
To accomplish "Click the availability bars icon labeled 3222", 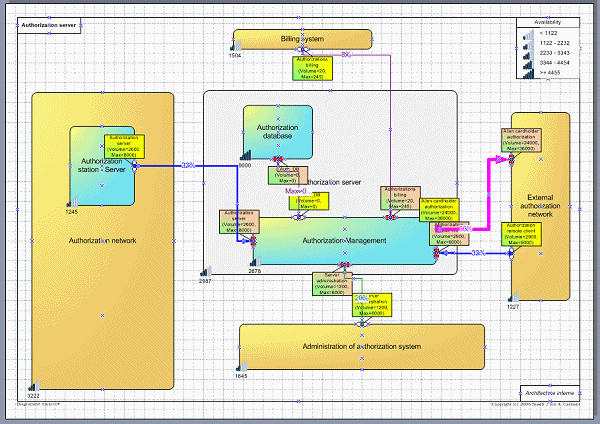I will click(x=34, y=386).
